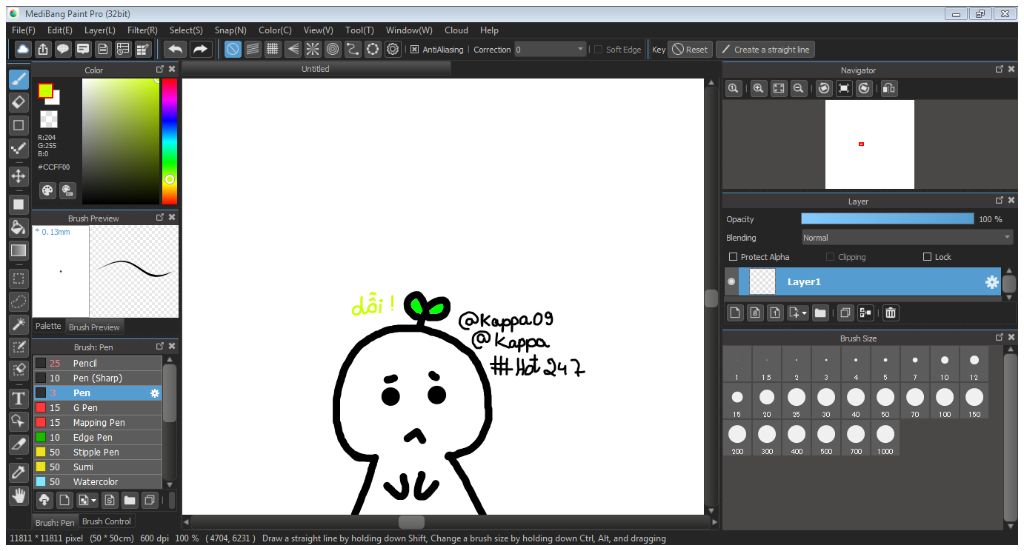The width and height of the screenshot is (1024, 551).
Task: Click the canvas vertical scrollbar handle
Action: click(x=711, y=298)
